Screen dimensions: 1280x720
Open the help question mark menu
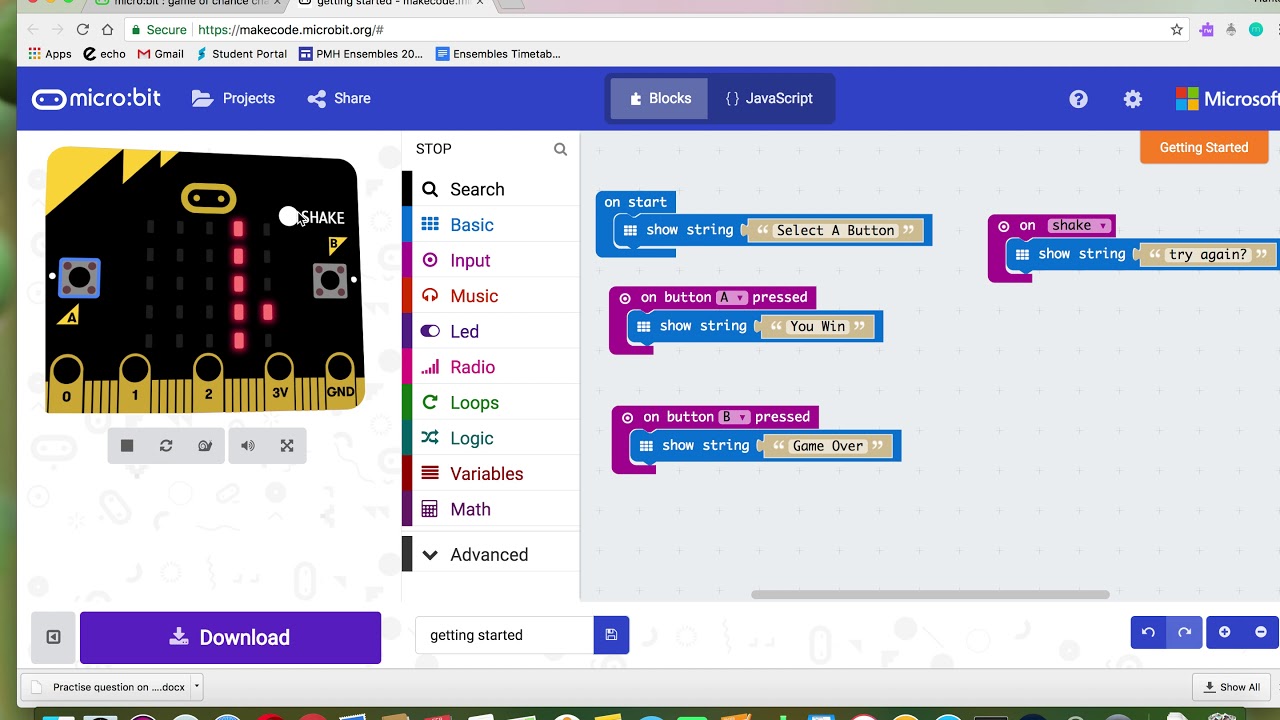[x=1078, y=98]
